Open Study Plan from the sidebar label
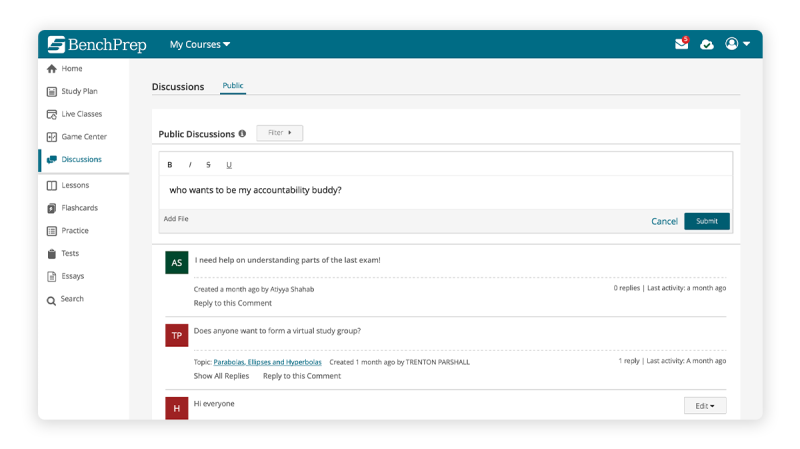 tap(80, 91)
